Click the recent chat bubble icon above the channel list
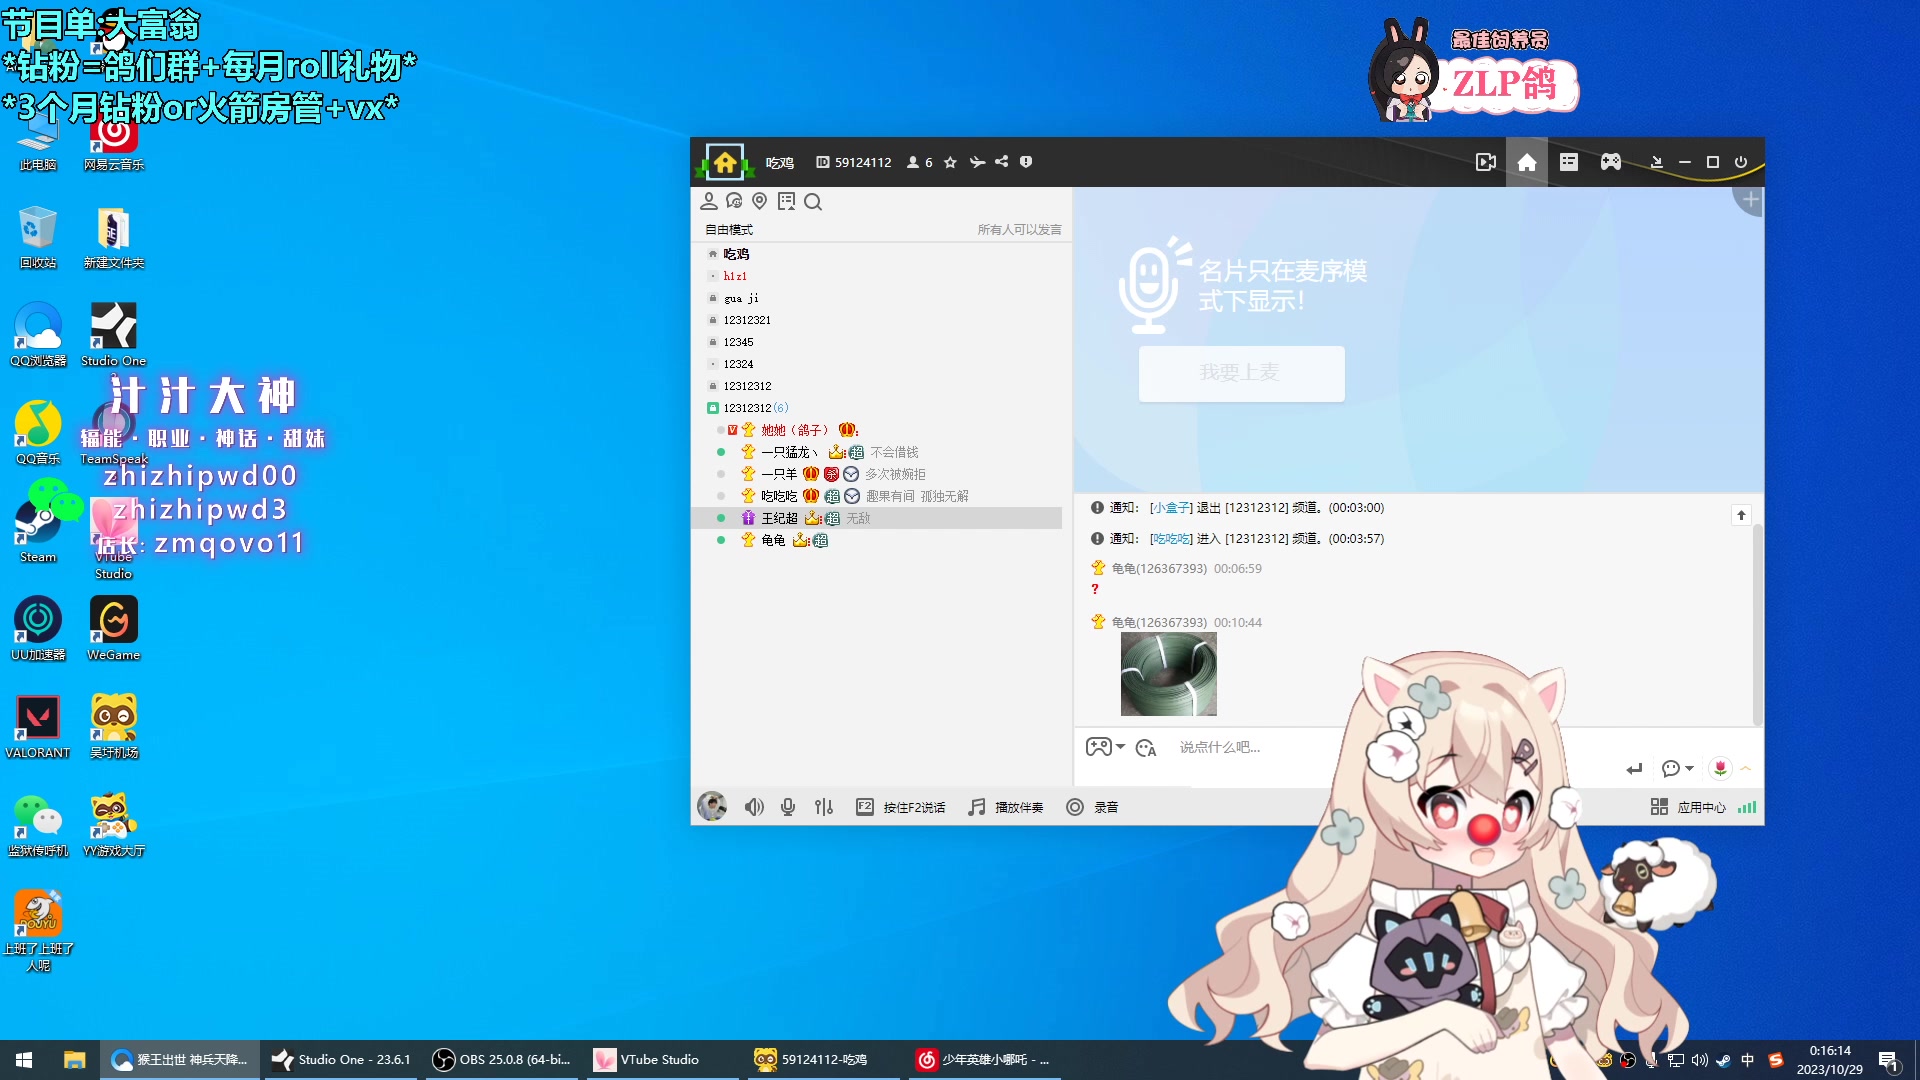 [735, 201]
